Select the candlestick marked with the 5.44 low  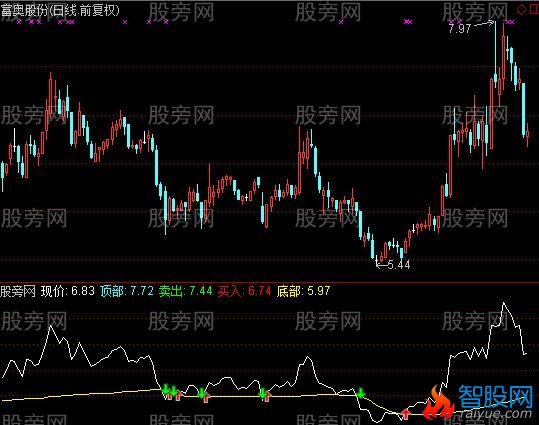click(x=377, y=260)
